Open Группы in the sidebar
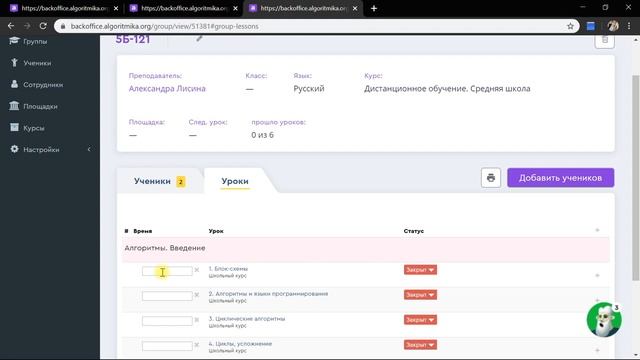This screenshot has height=360, width=640. coord(35,41)
